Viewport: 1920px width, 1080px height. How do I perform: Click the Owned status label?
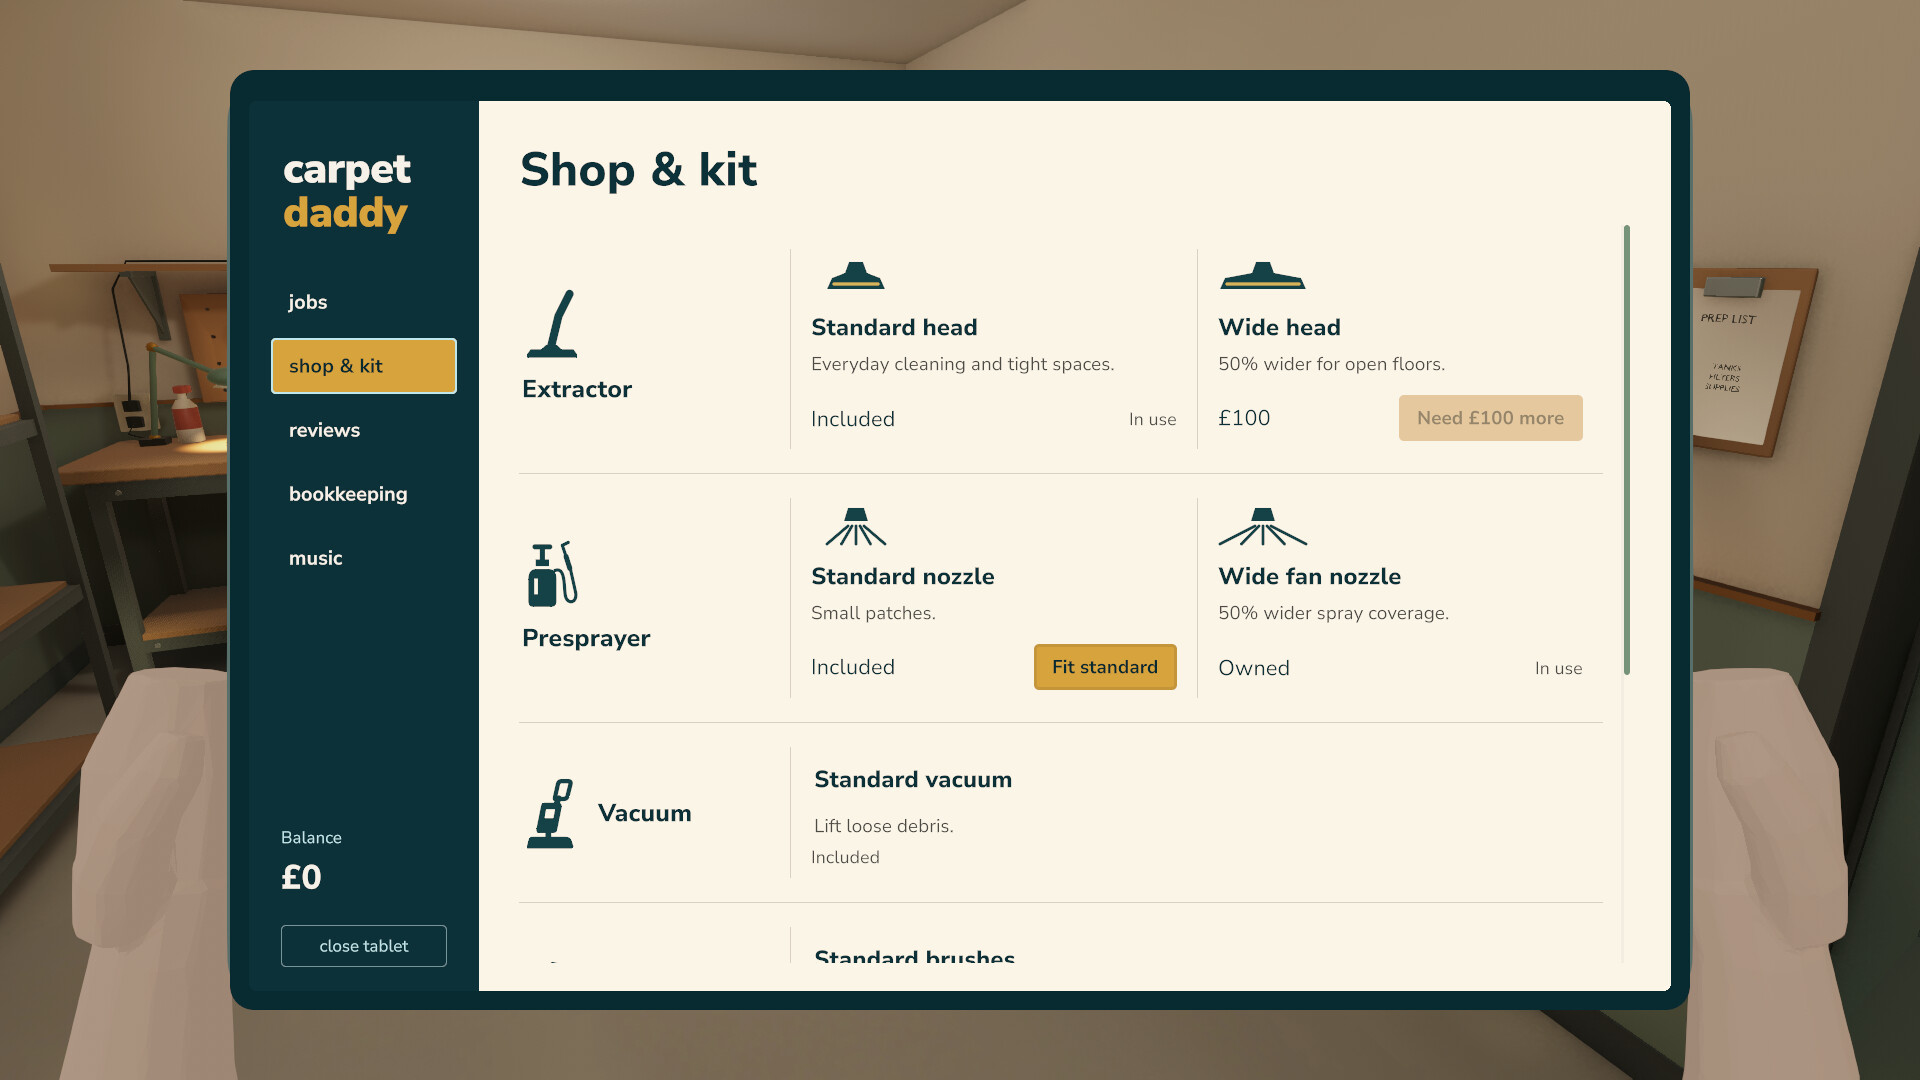coord(1254,668)
